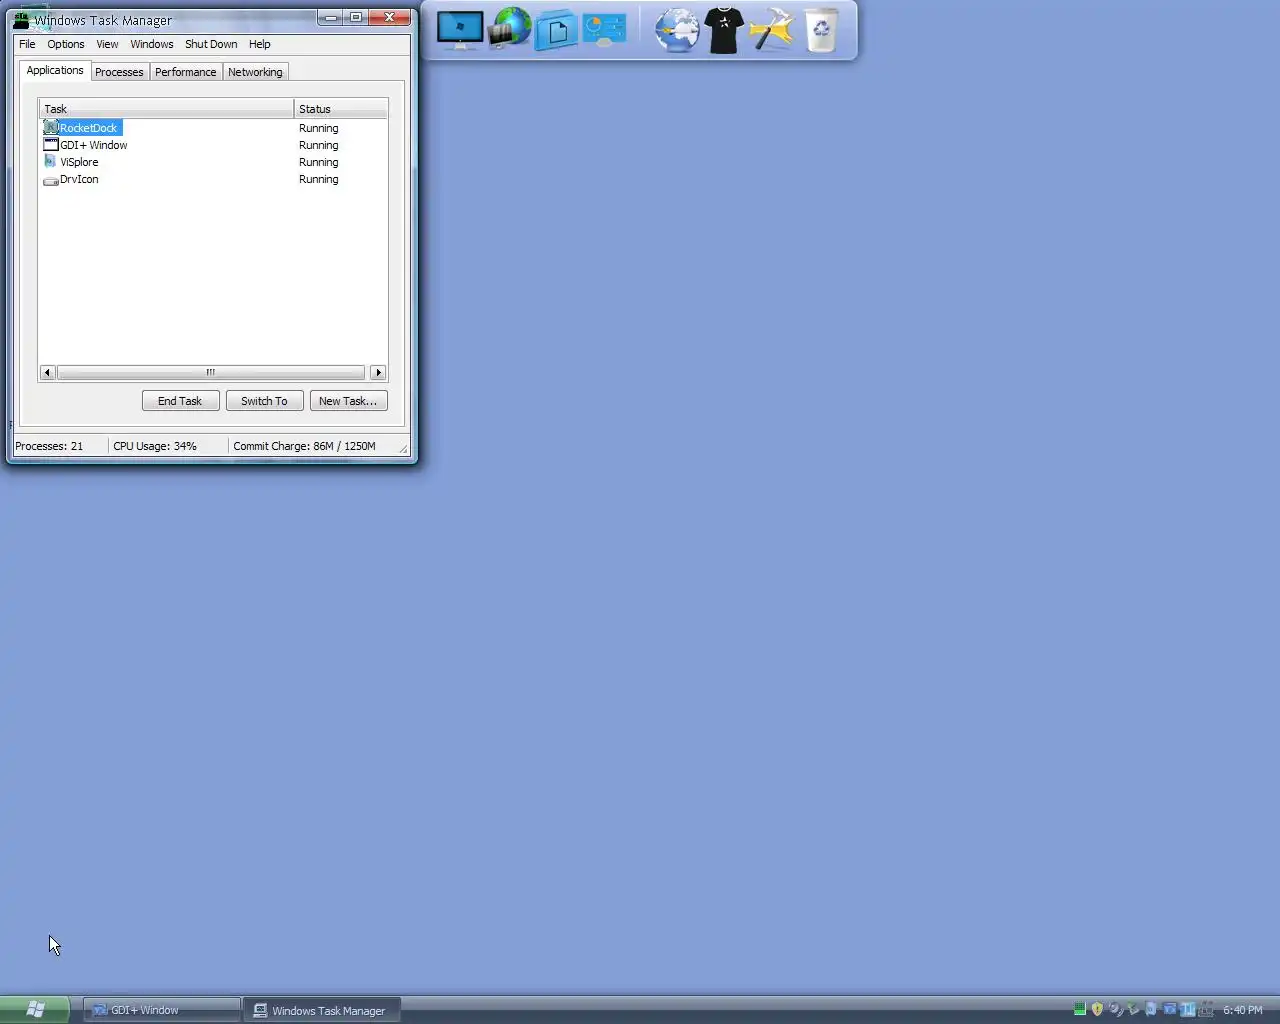Click the left scroll arrow in task list
This screenshot has height=1024, width=1280.
[x=47, y=372]
